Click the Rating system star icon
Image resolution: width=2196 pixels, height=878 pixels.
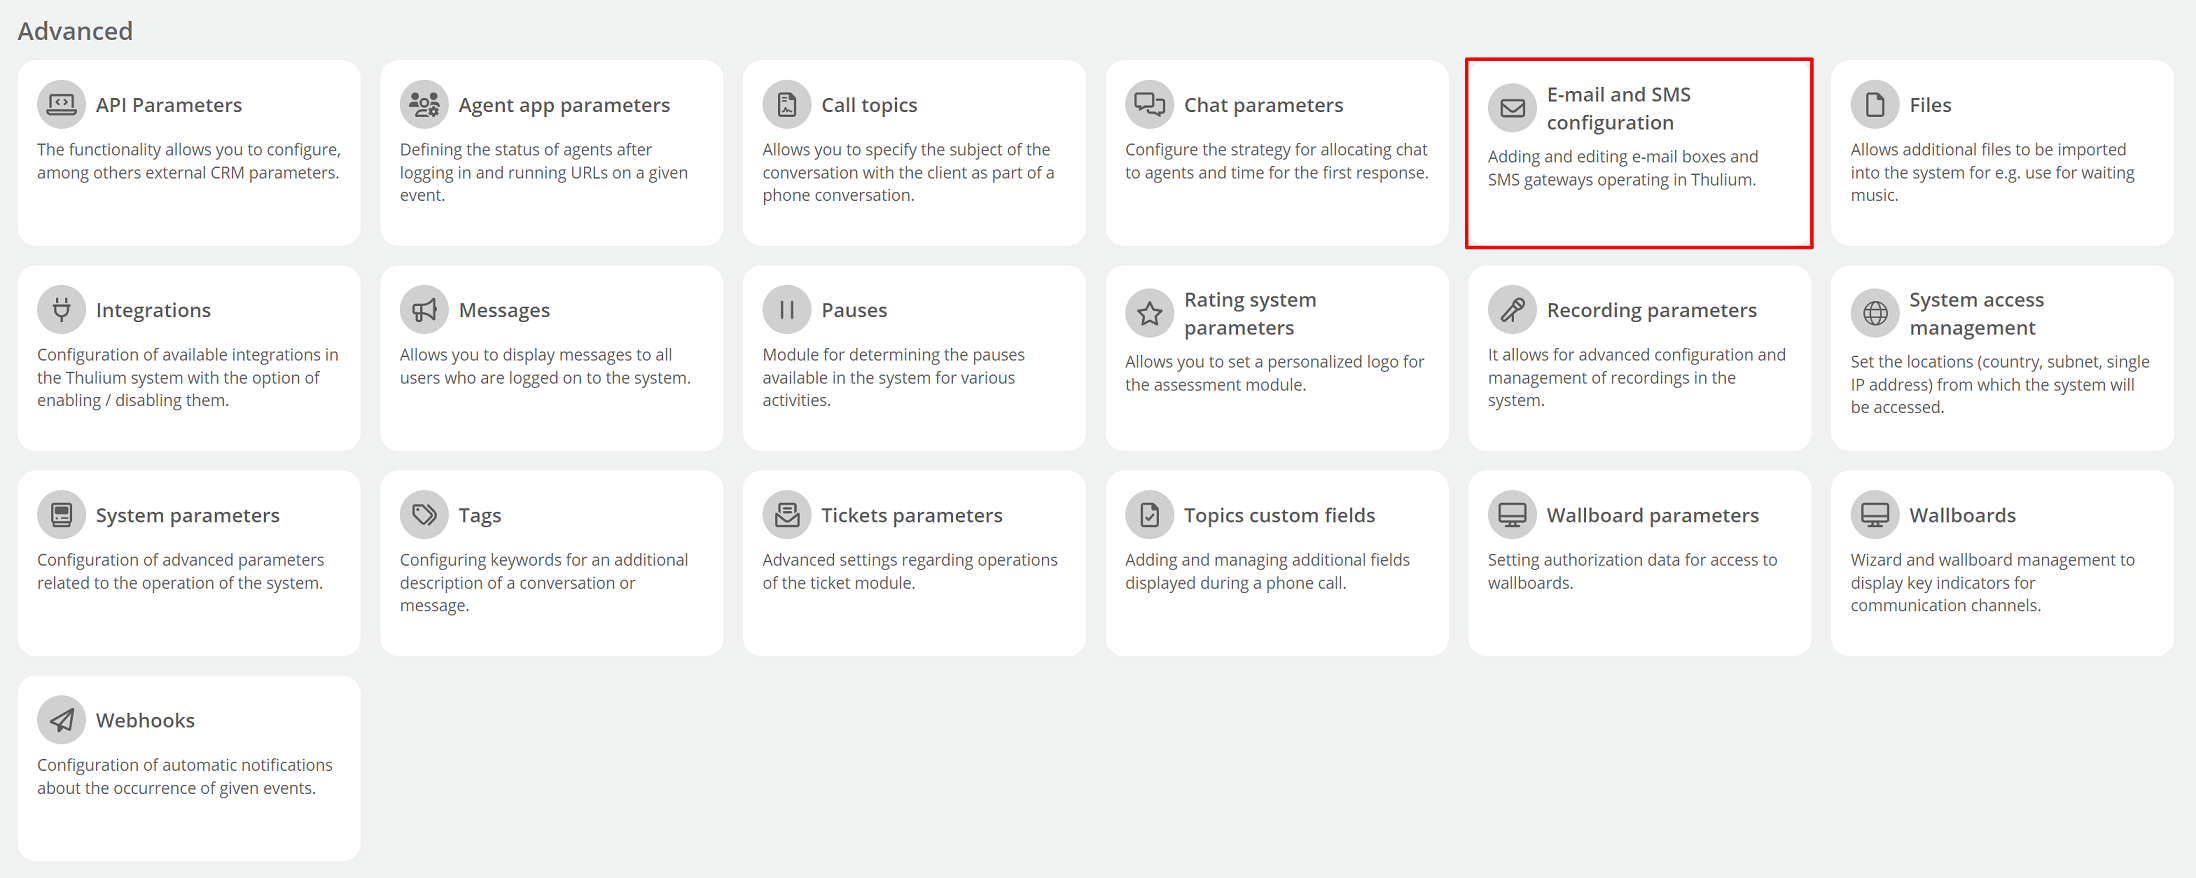[1150, 313]
